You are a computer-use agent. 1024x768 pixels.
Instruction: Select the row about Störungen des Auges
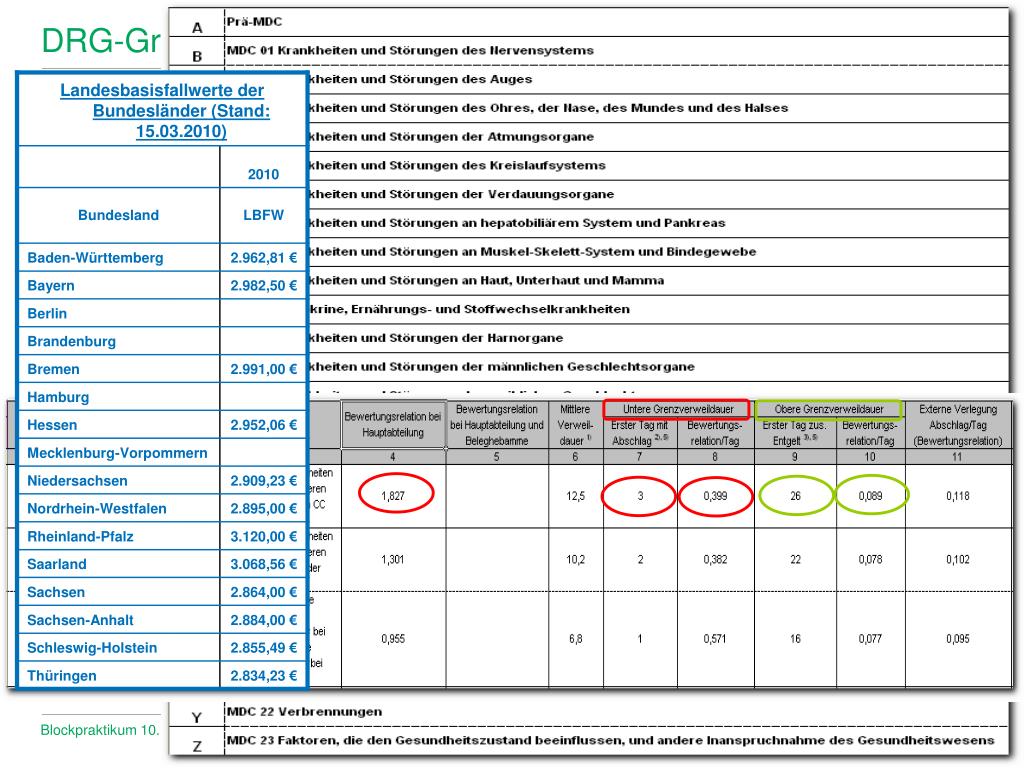(x=658, y=79)
